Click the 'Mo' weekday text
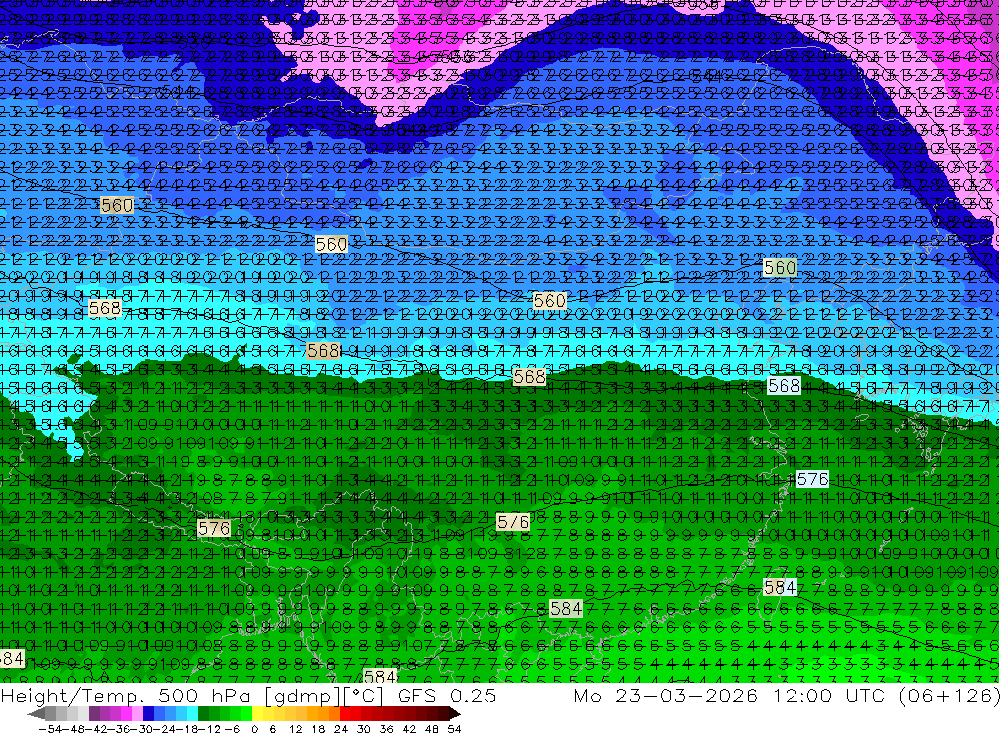This screenshot has height=733, width=1000. (x=587, y=695)
